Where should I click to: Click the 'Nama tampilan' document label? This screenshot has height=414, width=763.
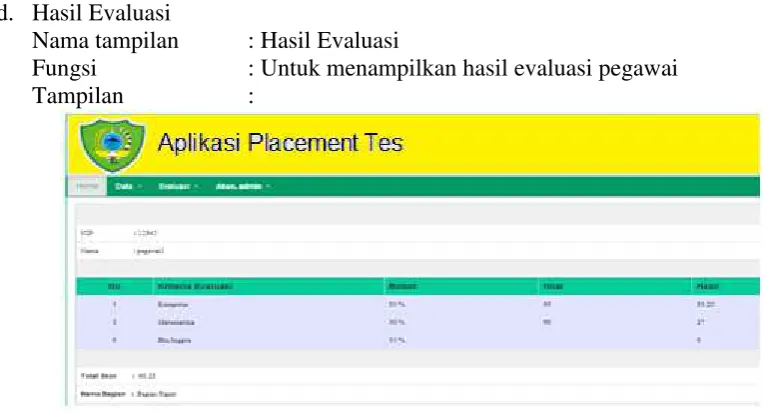106,40
